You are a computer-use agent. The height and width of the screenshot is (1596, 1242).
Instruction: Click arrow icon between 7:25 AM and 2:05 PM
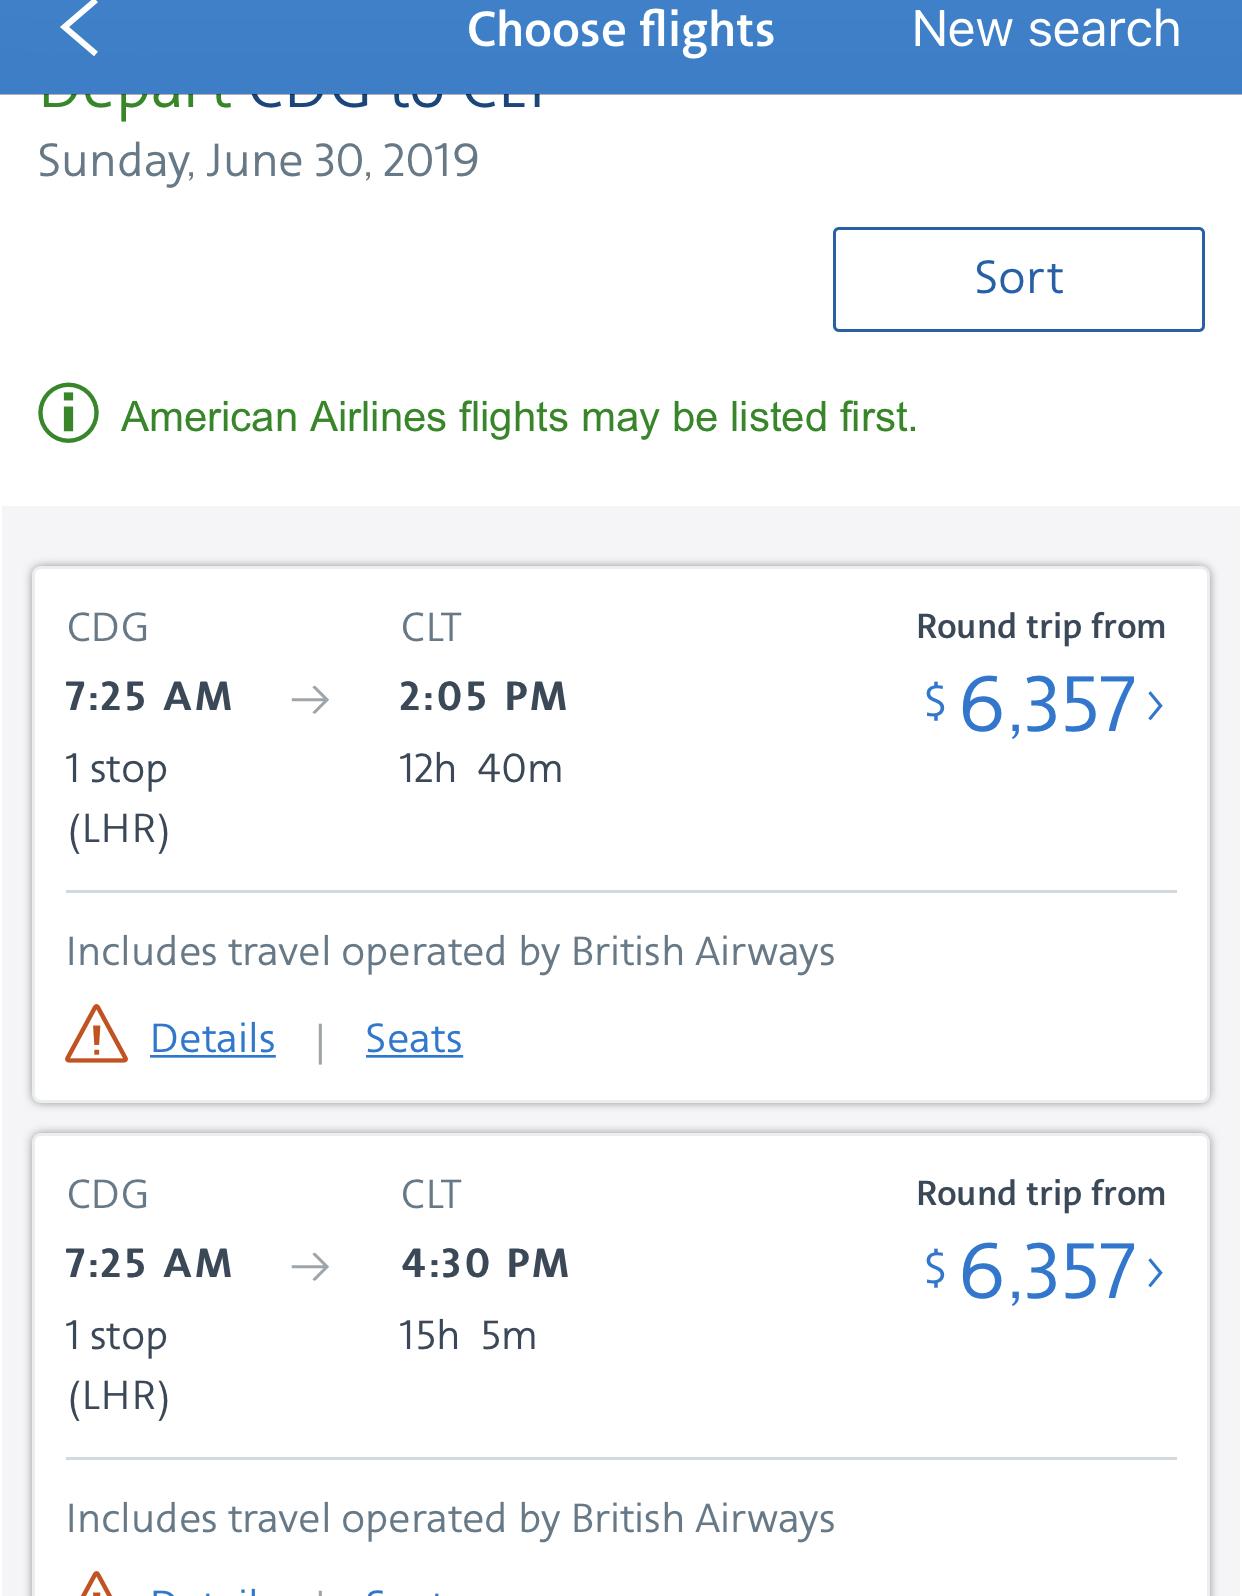[x=310, y=699]
